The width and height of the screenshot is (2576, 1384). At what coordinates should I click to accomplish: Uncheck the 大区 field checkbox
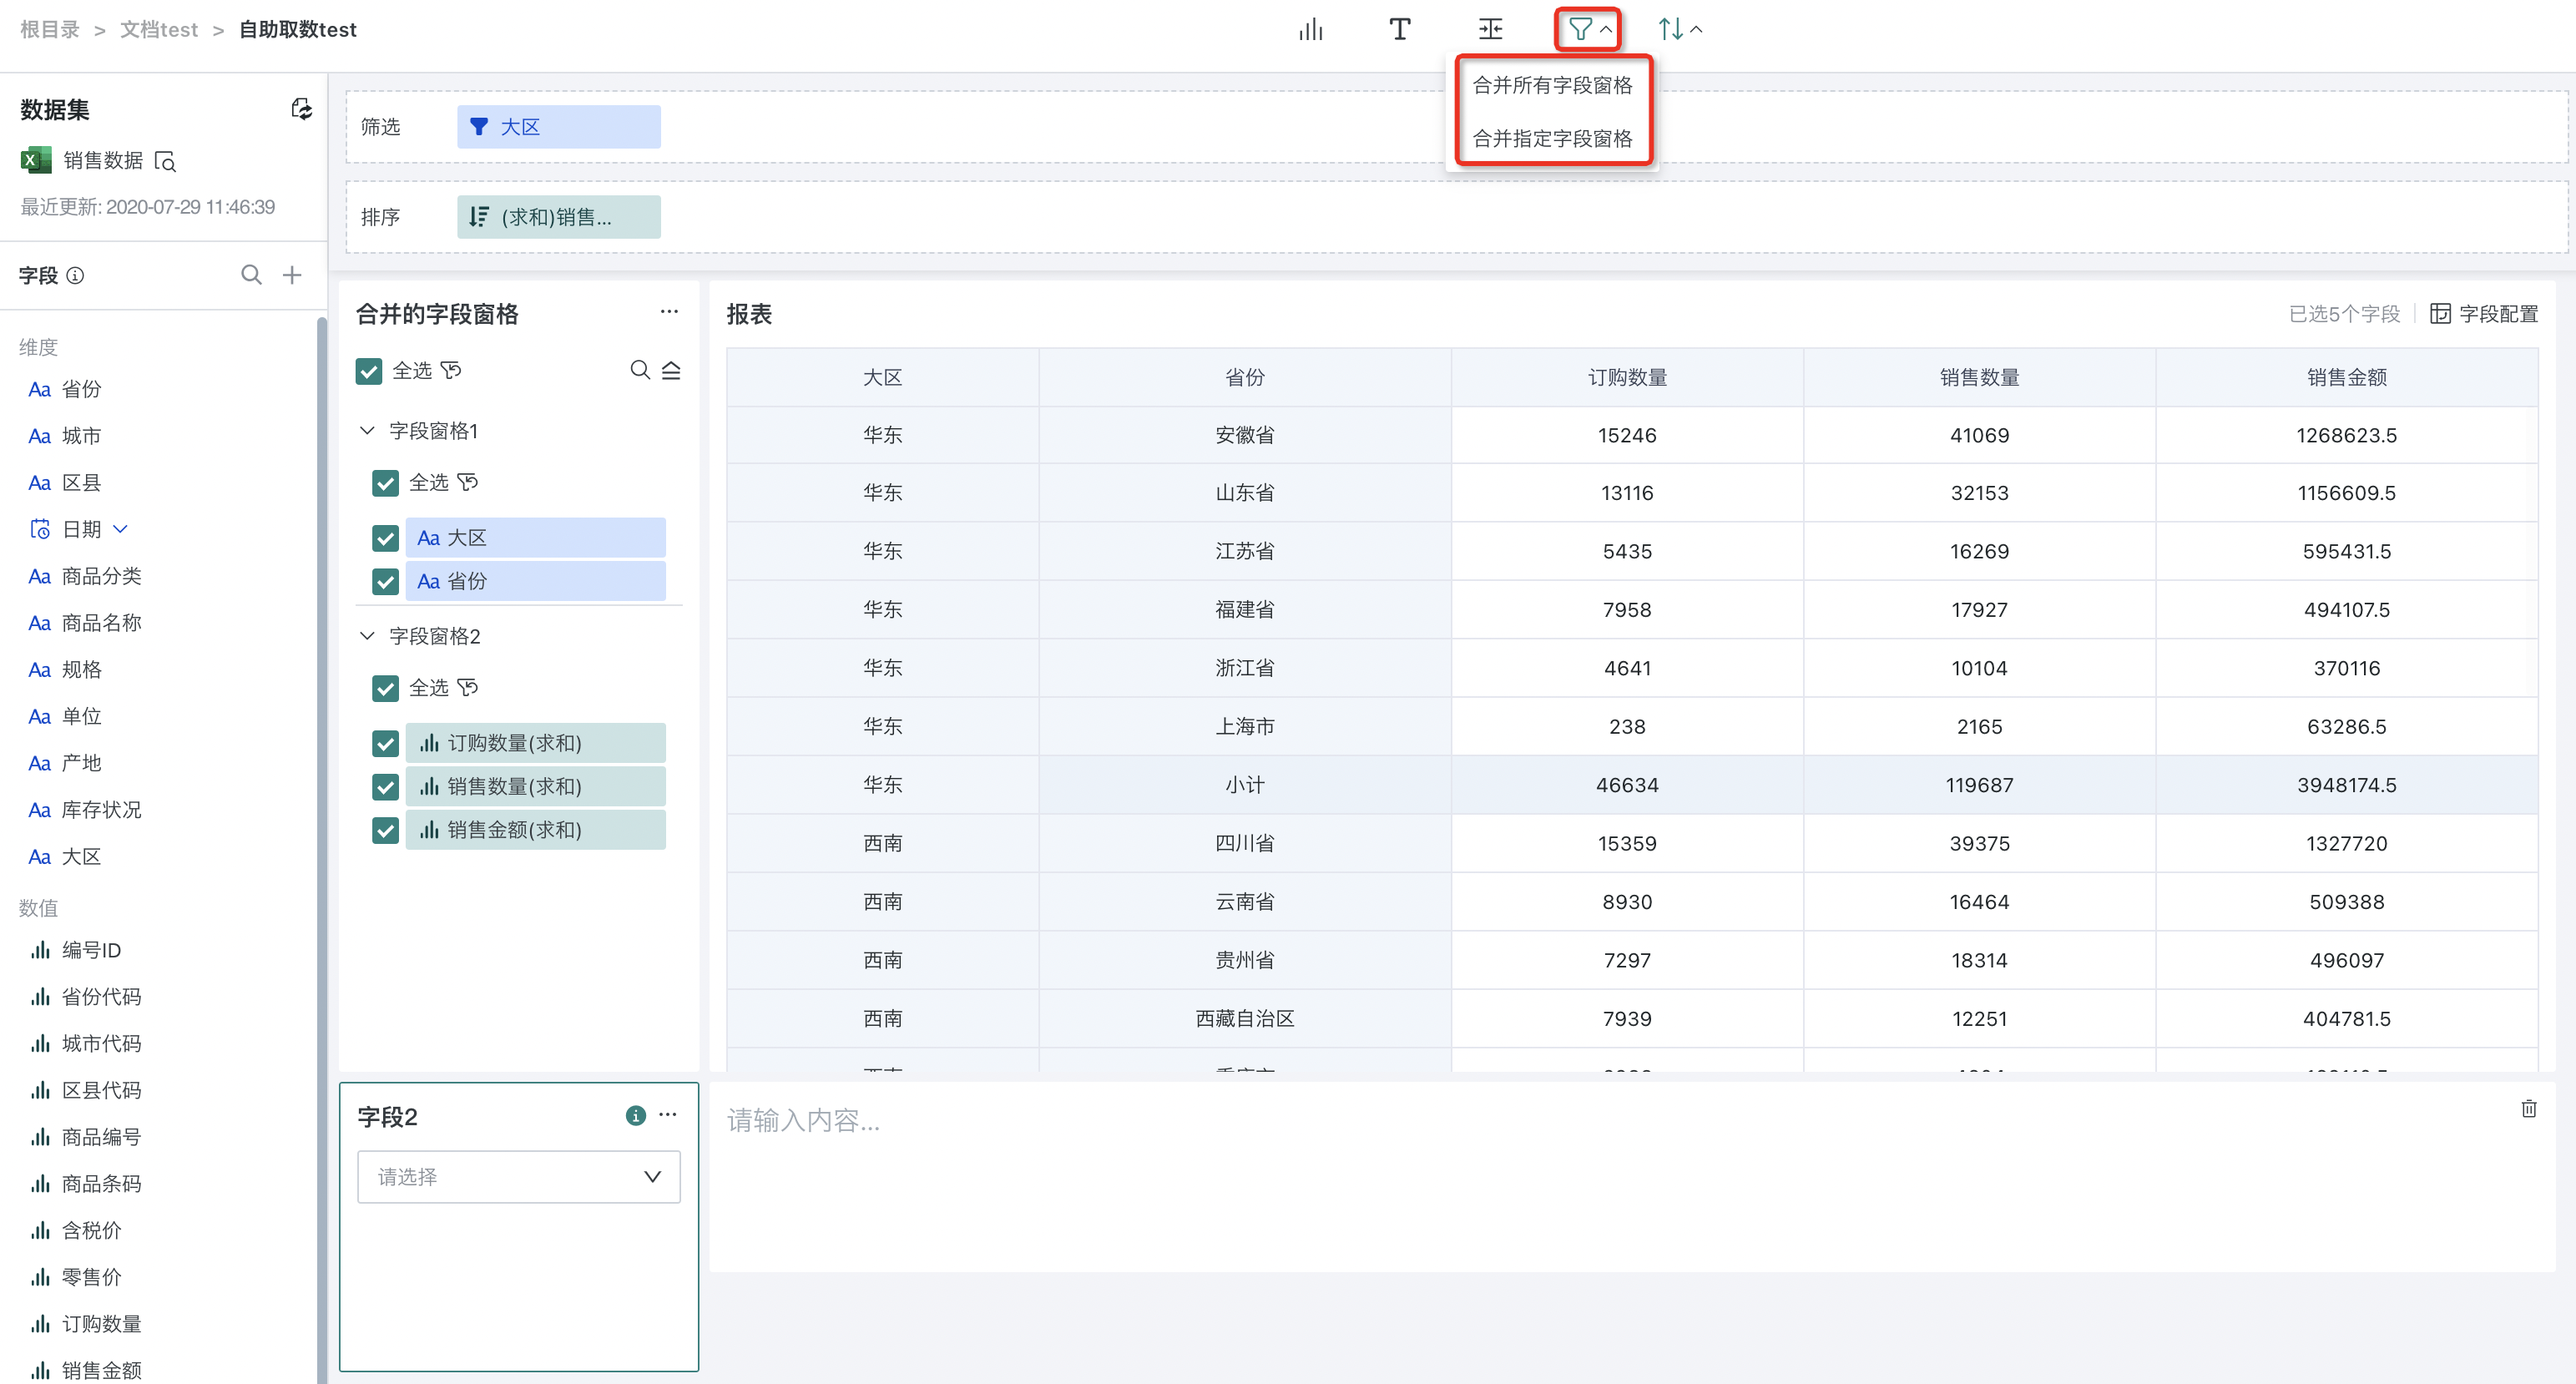click(x=385, y=538)
